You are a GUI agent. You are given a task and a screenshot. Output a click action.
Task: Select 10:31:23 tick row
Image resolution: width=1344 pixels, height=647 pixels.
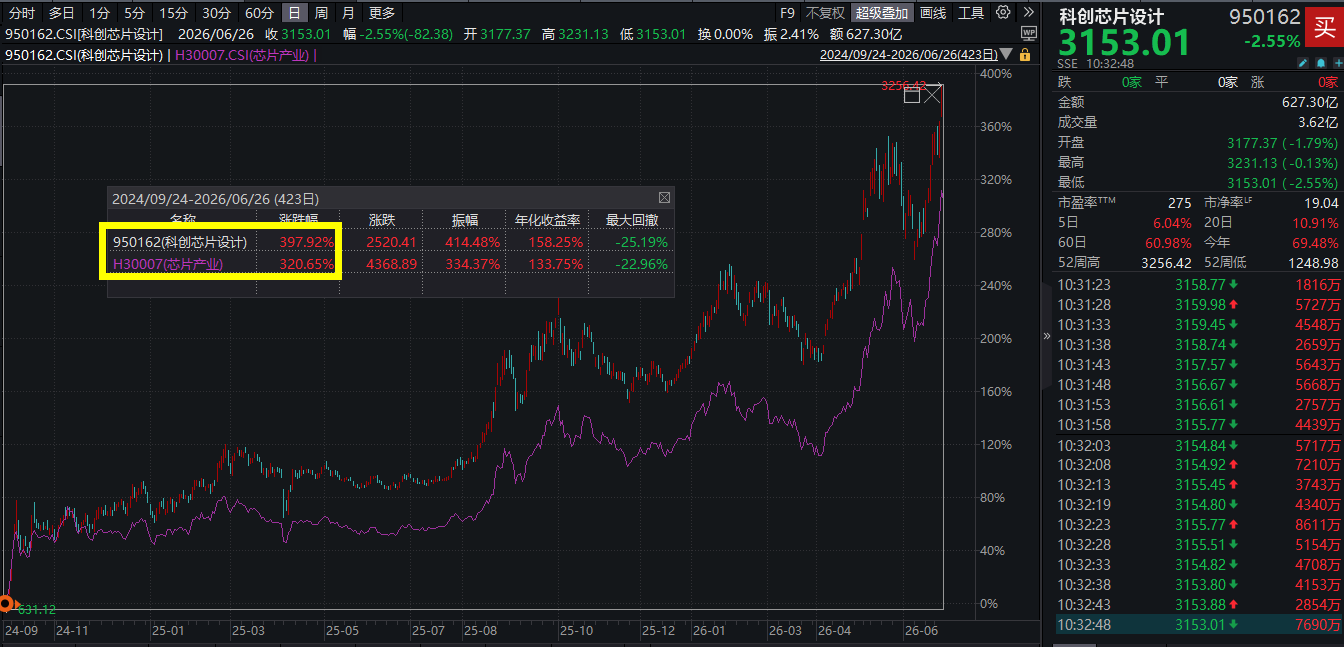(x=1199, y=285)
